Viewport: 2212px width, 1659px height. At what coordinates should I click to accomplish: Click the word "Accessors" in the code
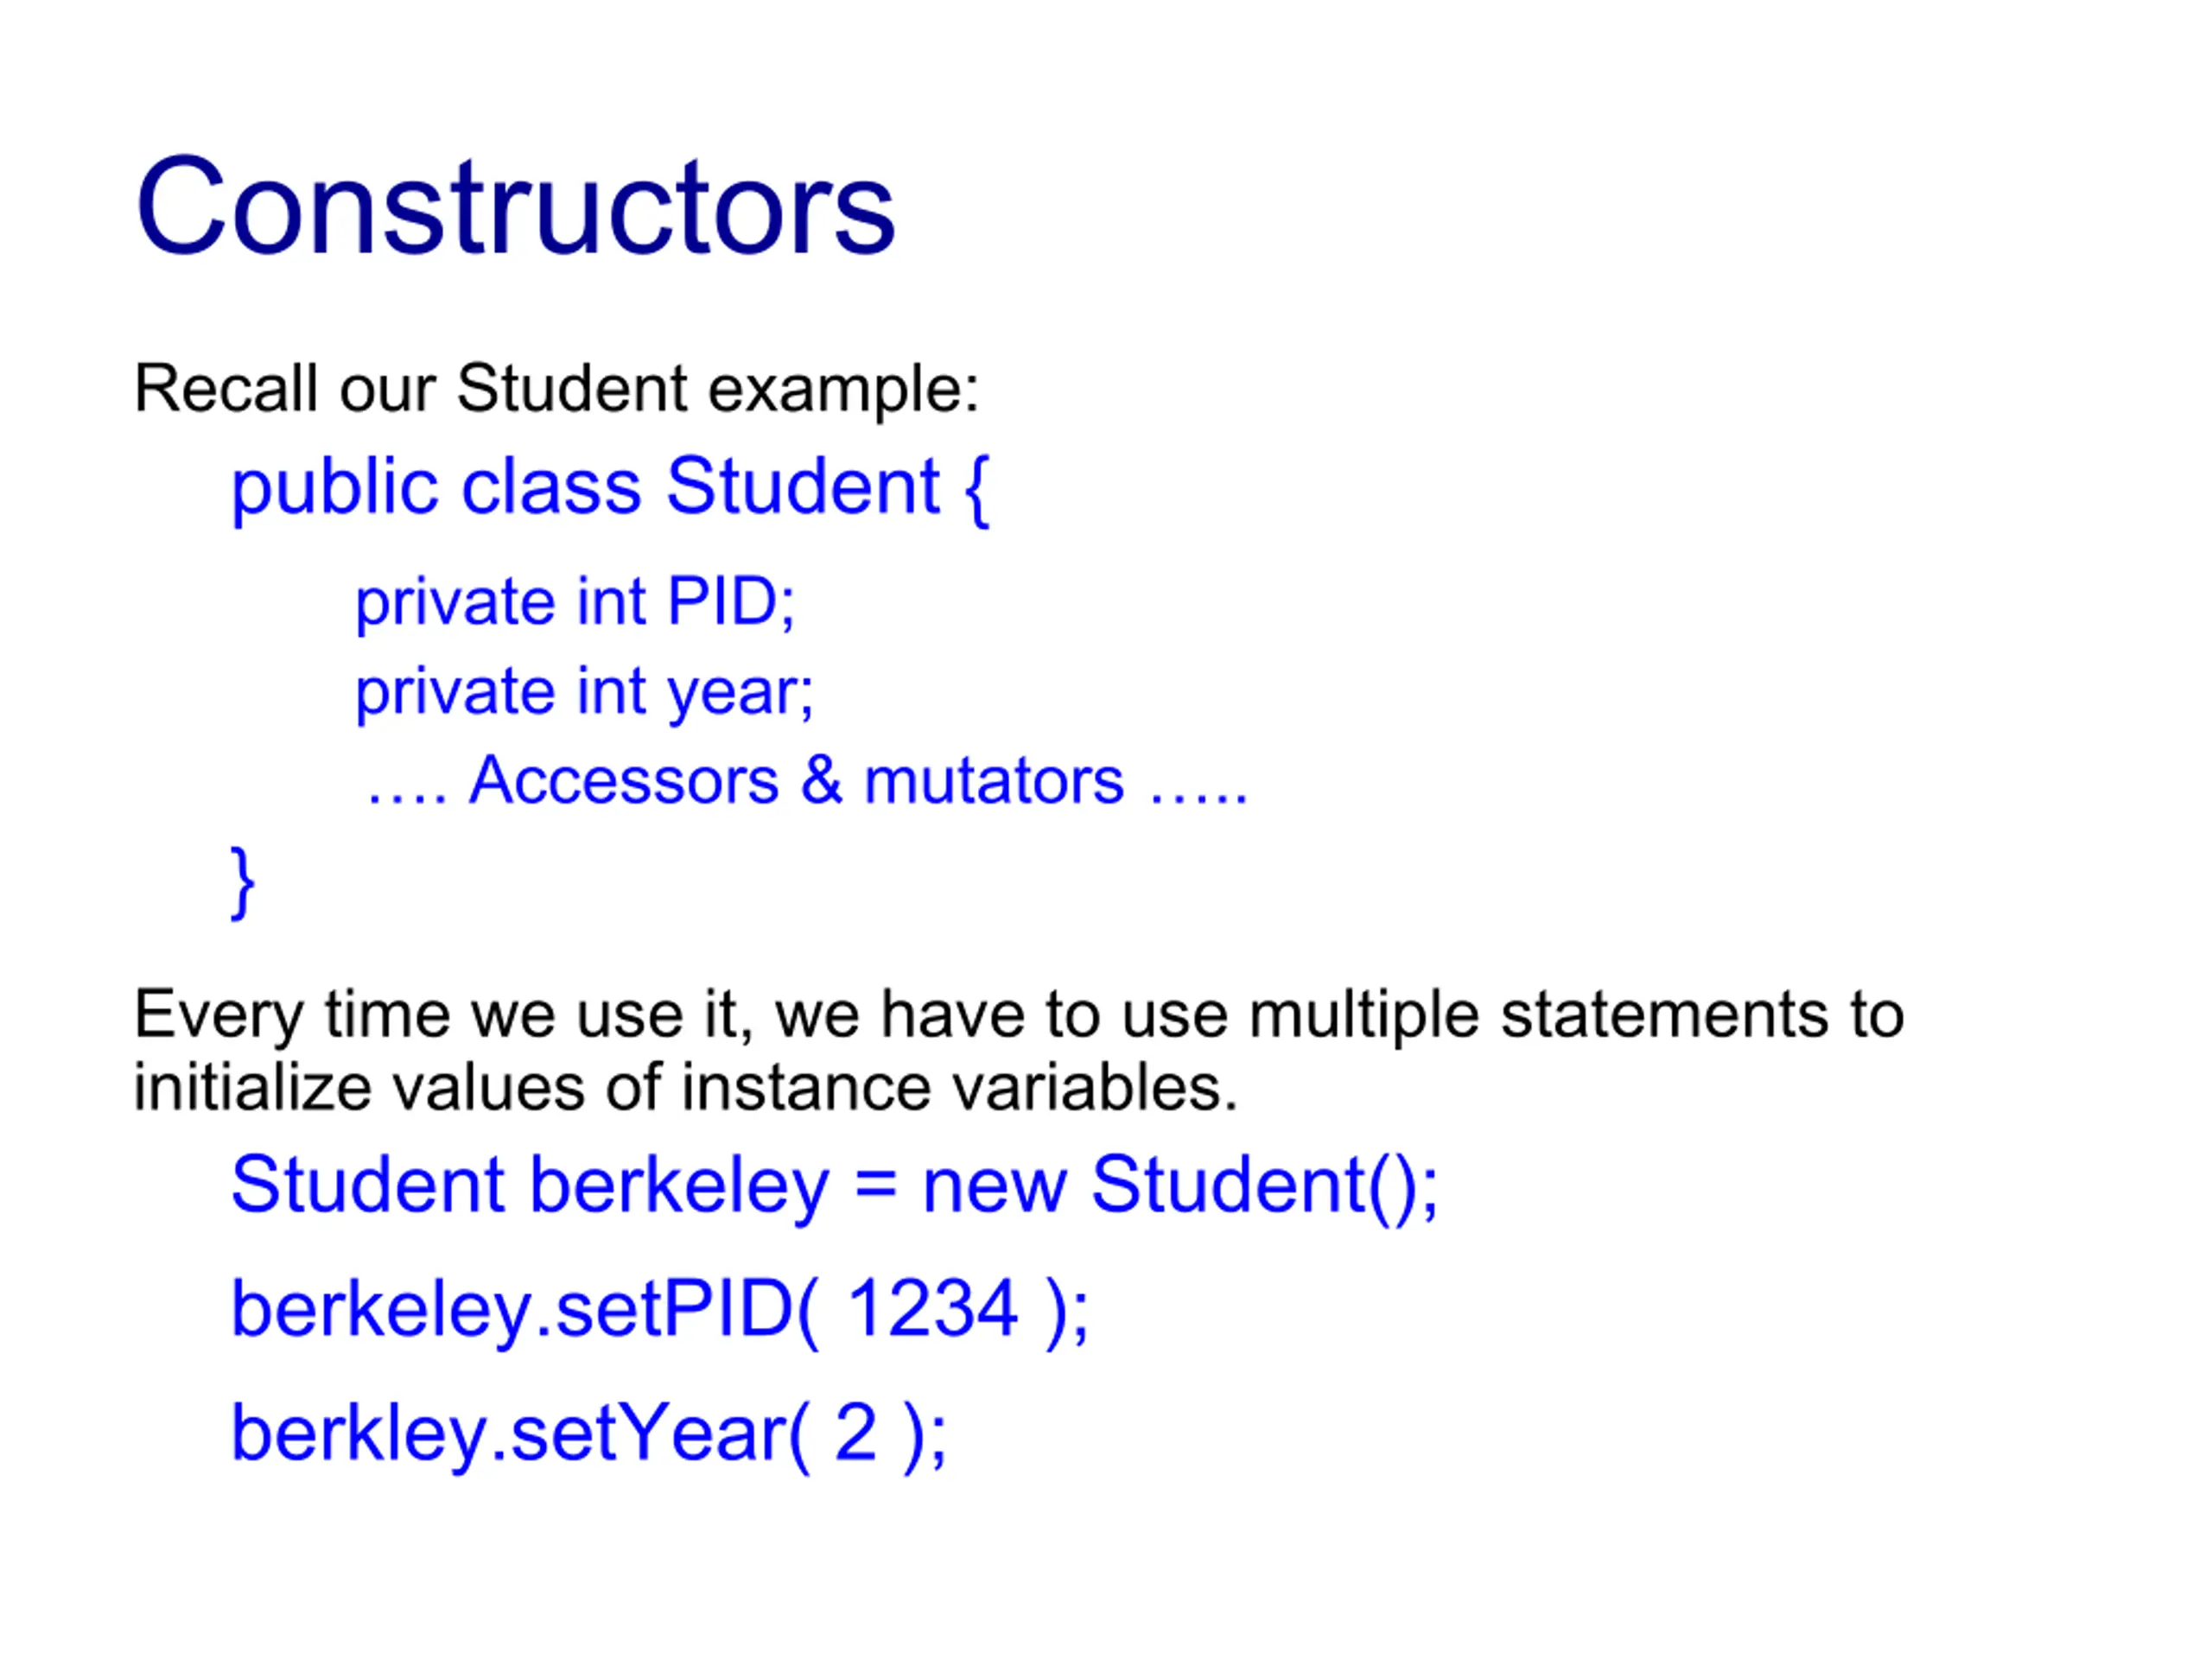624,781
